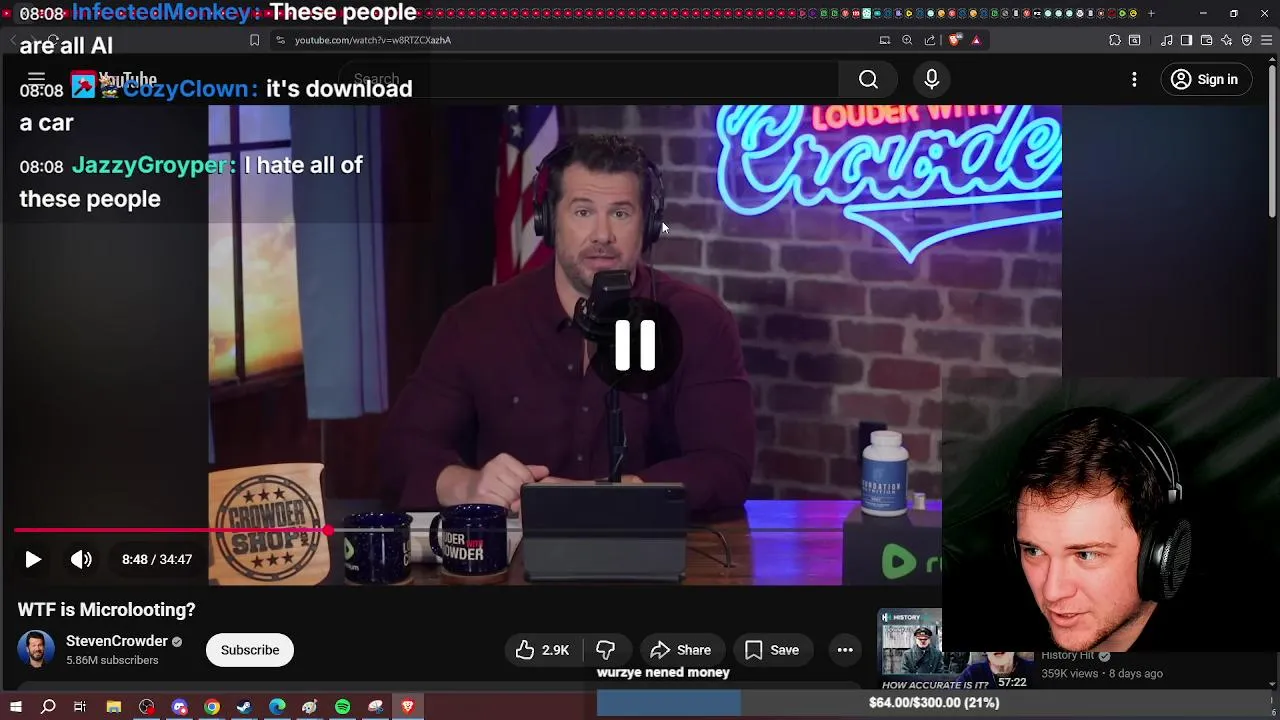
Task: Mute the video volume
Action: [81, 559]
